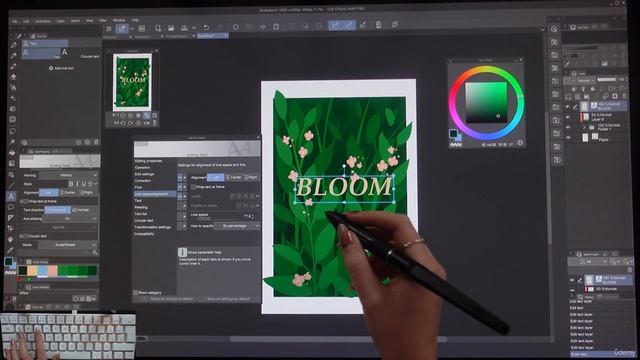Click the color wheel settings circle icon

pyautogui.click(x=520, y=142)
